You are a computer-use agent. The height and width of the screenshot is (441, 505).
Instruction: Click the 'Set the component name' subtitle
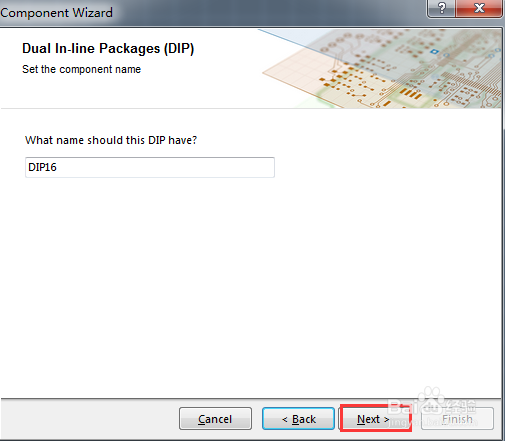pyautogui.click(x=82, y=69)
